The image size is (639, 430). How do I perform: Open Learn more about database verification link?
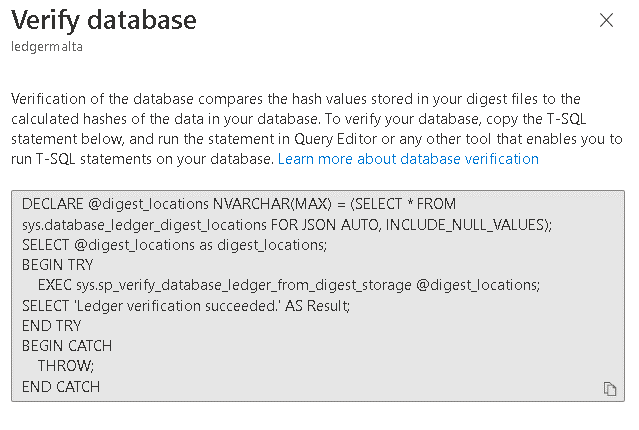coord(408,159)
